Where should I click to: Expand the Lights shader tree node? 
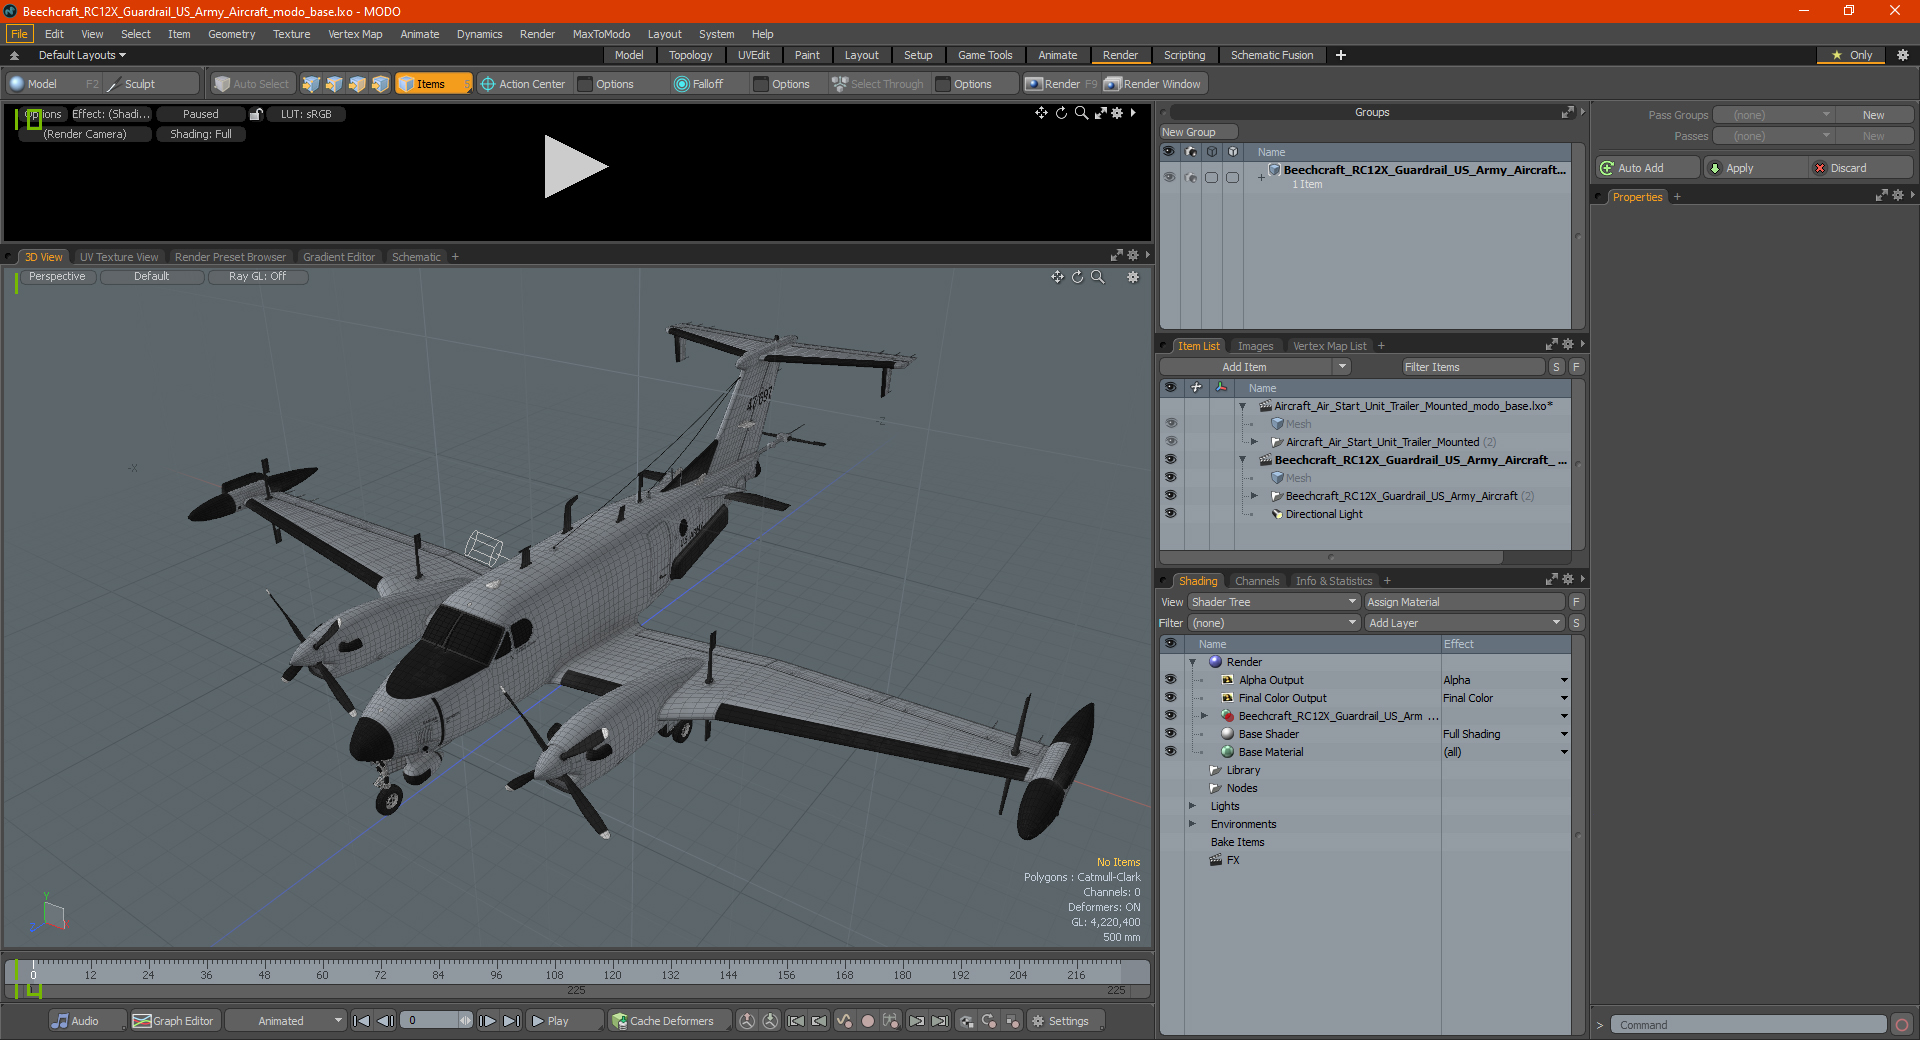click(x=1193, y=806)
